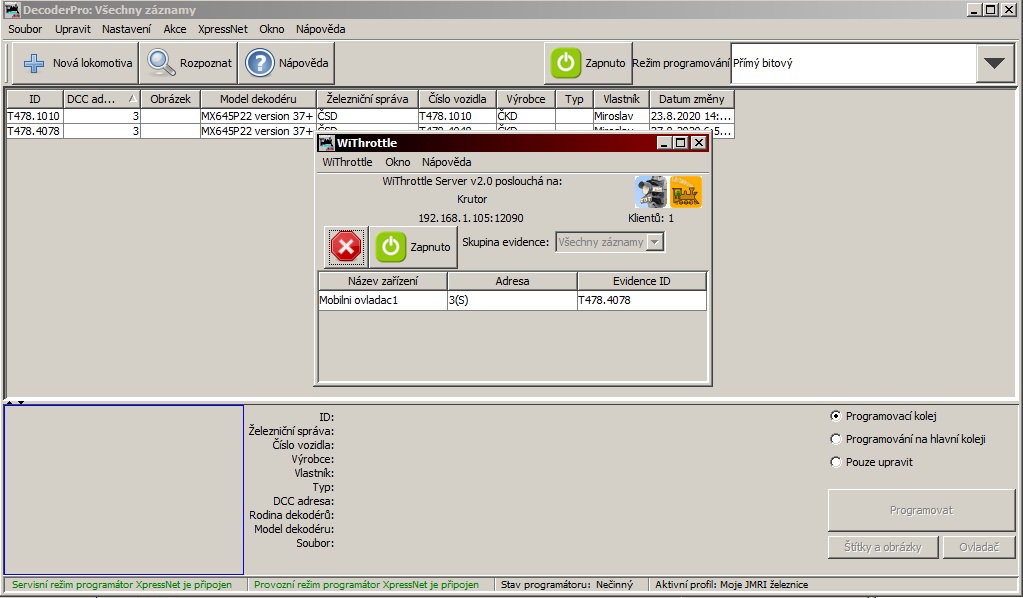1023x598 pixels.
Task: Click the Rozpoznat magnifier button
Action: click(189, 63)
